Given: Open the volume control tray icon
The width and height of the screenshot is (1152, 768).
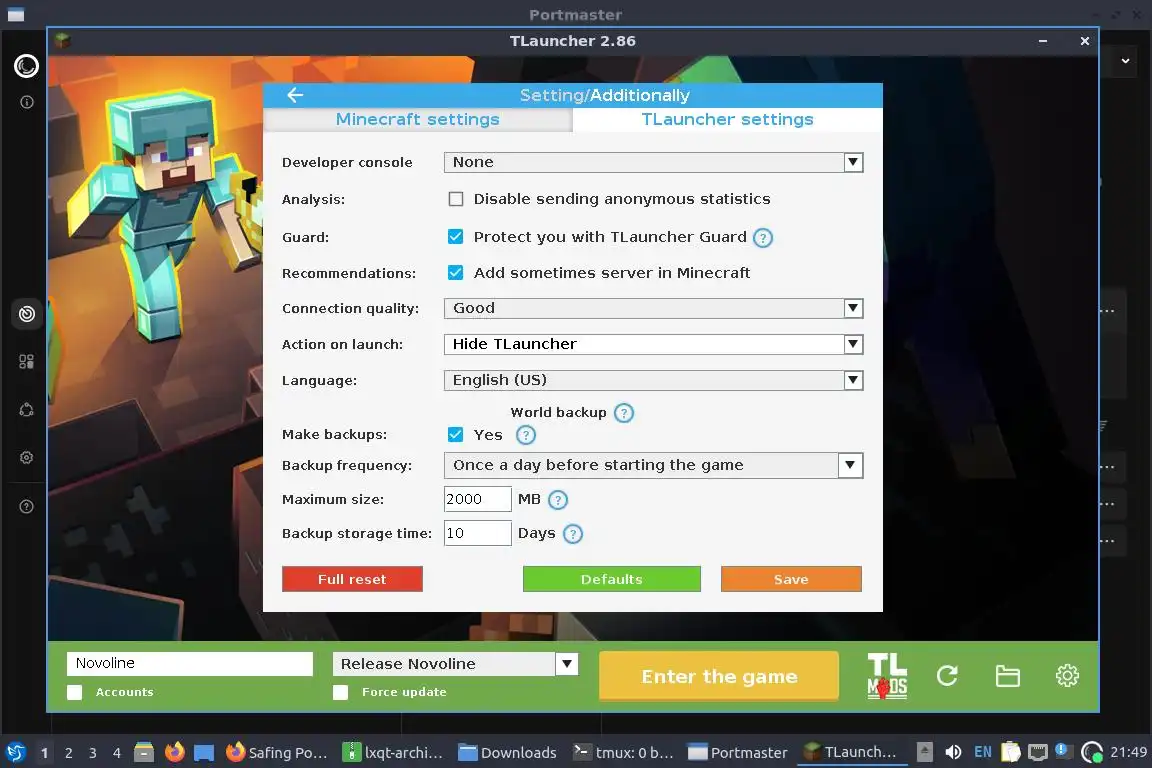Looking at the screenshot, I should (x=953, y=752).
